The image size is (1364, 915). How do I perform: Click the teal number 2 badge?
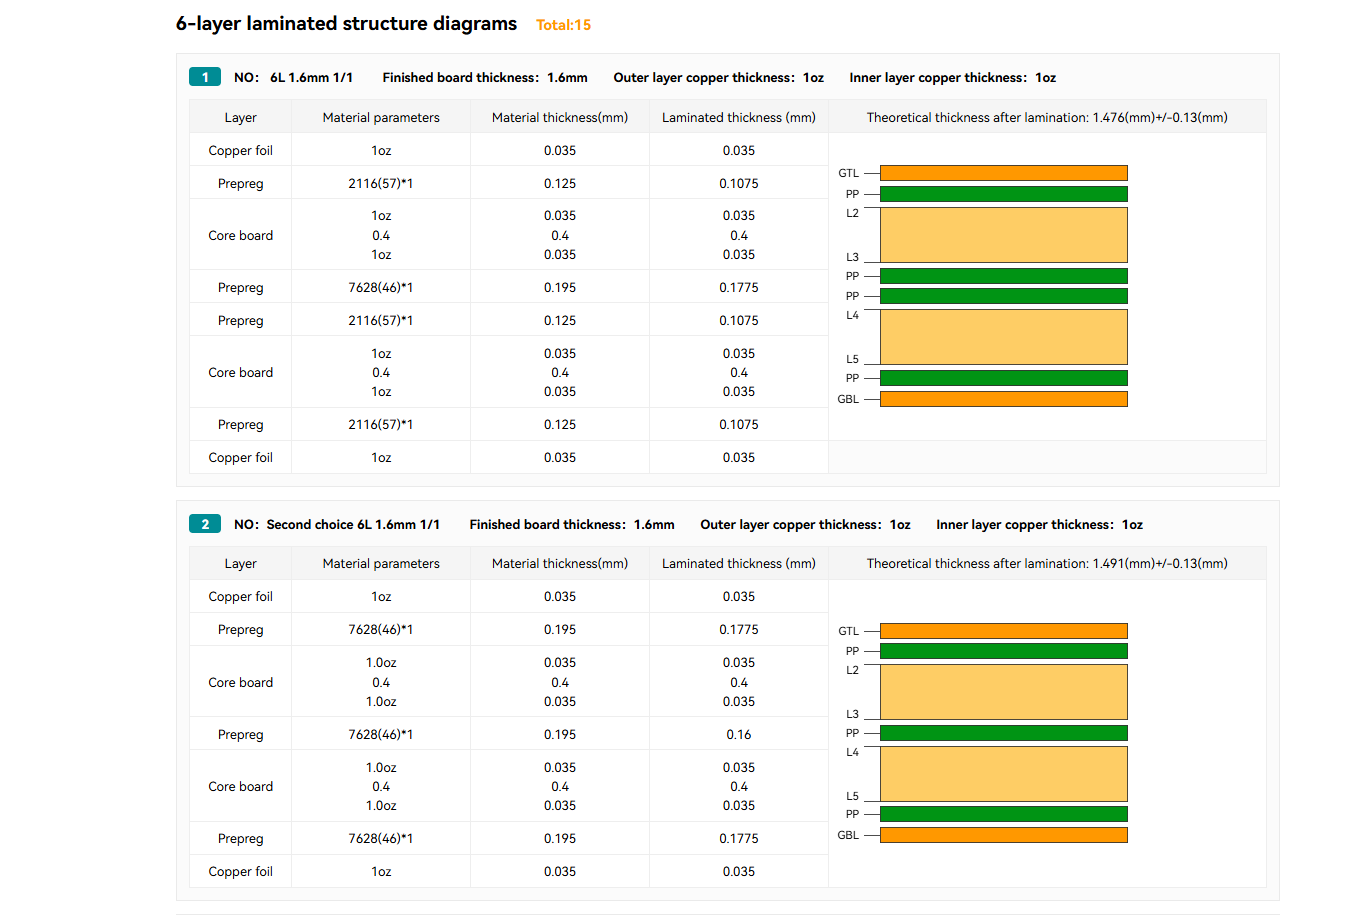205,524
